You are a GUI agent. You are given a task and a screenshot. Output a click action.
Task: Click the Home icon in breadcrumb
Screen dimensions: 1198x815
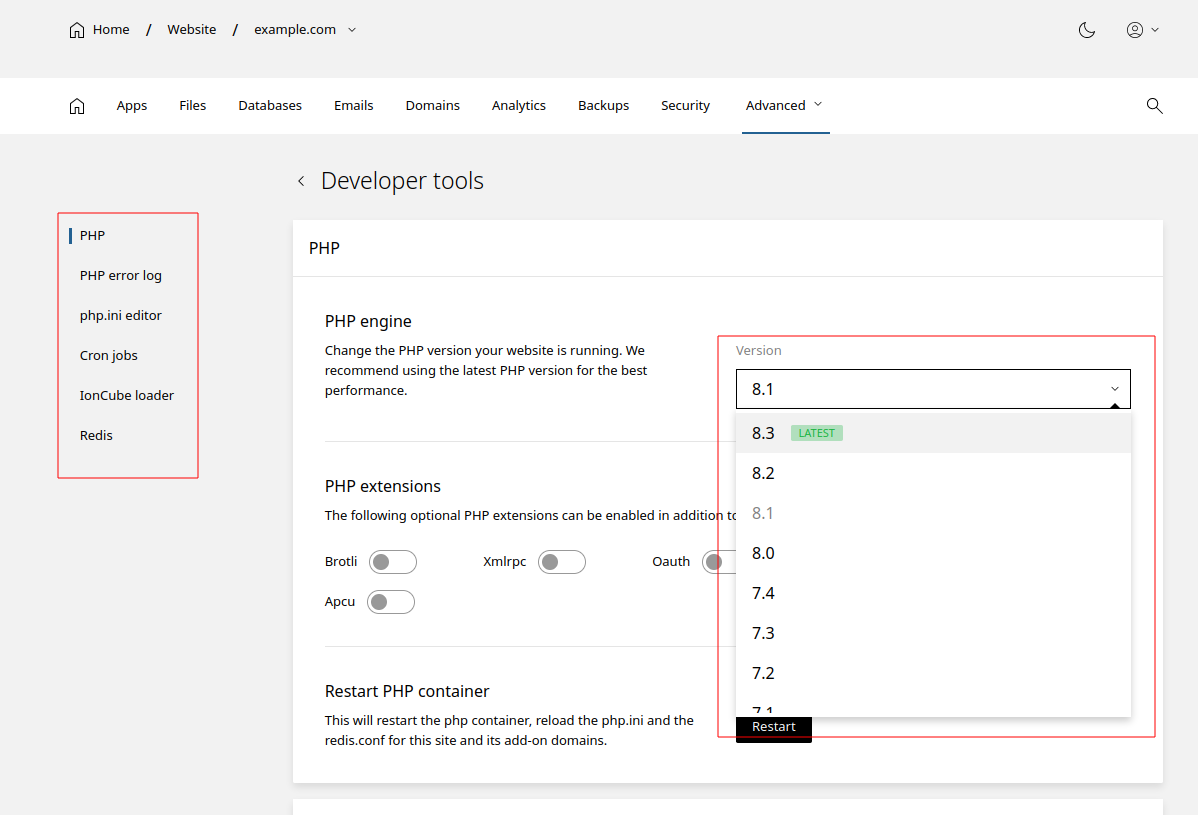click(77, 30)
